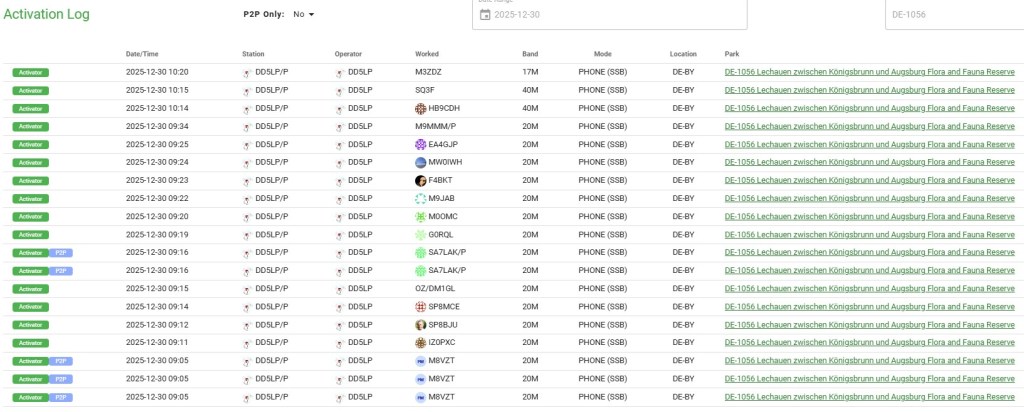Viewport: 1024px width, 412px height.
Task: Click the M9JAB avatar icon
Action: tap(421, 198)
